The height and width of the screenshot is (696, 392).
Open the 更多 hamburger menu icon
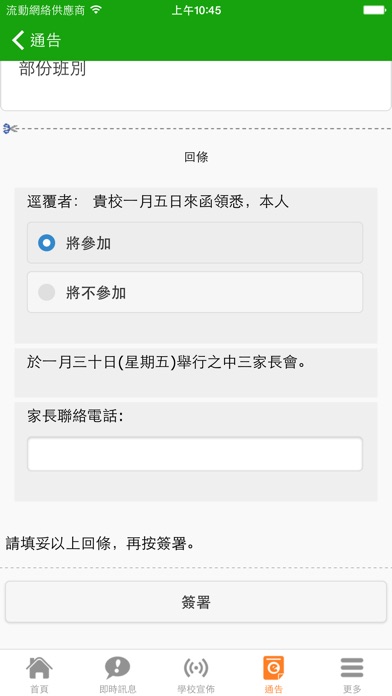click(352, 668)
